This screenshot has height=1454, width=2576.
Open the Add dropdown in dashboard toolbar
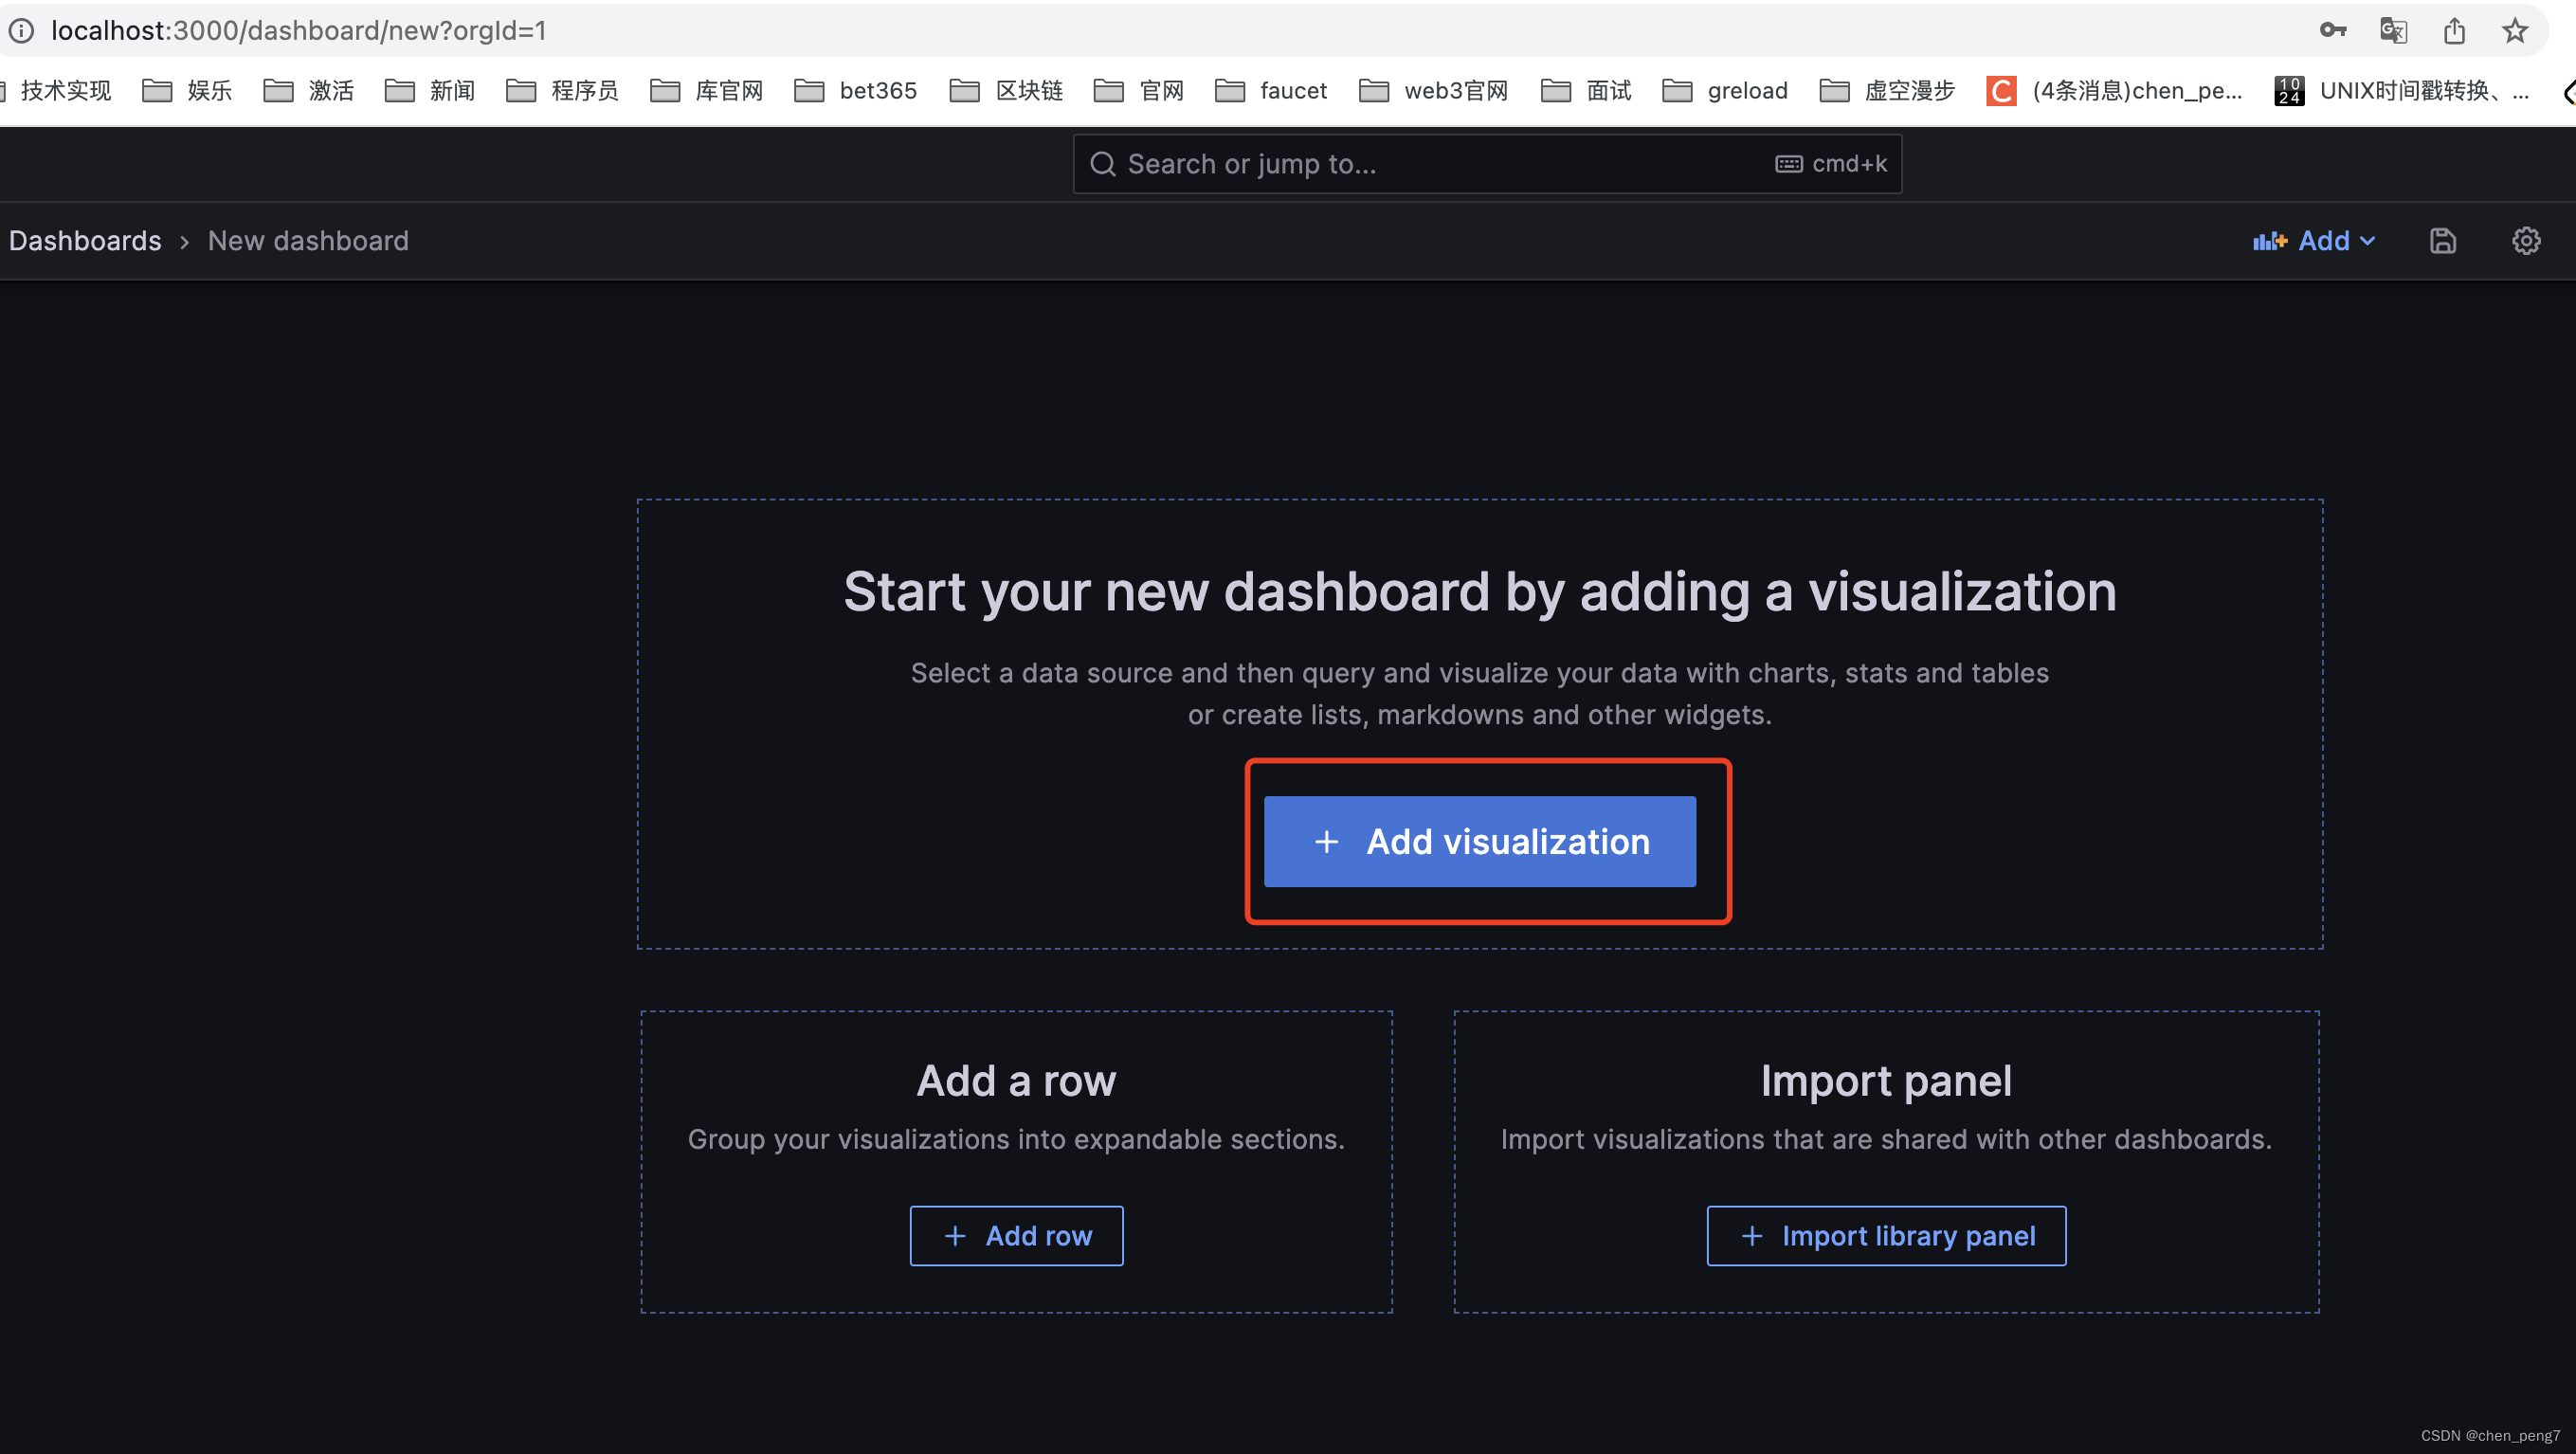tap(2314, 240)
